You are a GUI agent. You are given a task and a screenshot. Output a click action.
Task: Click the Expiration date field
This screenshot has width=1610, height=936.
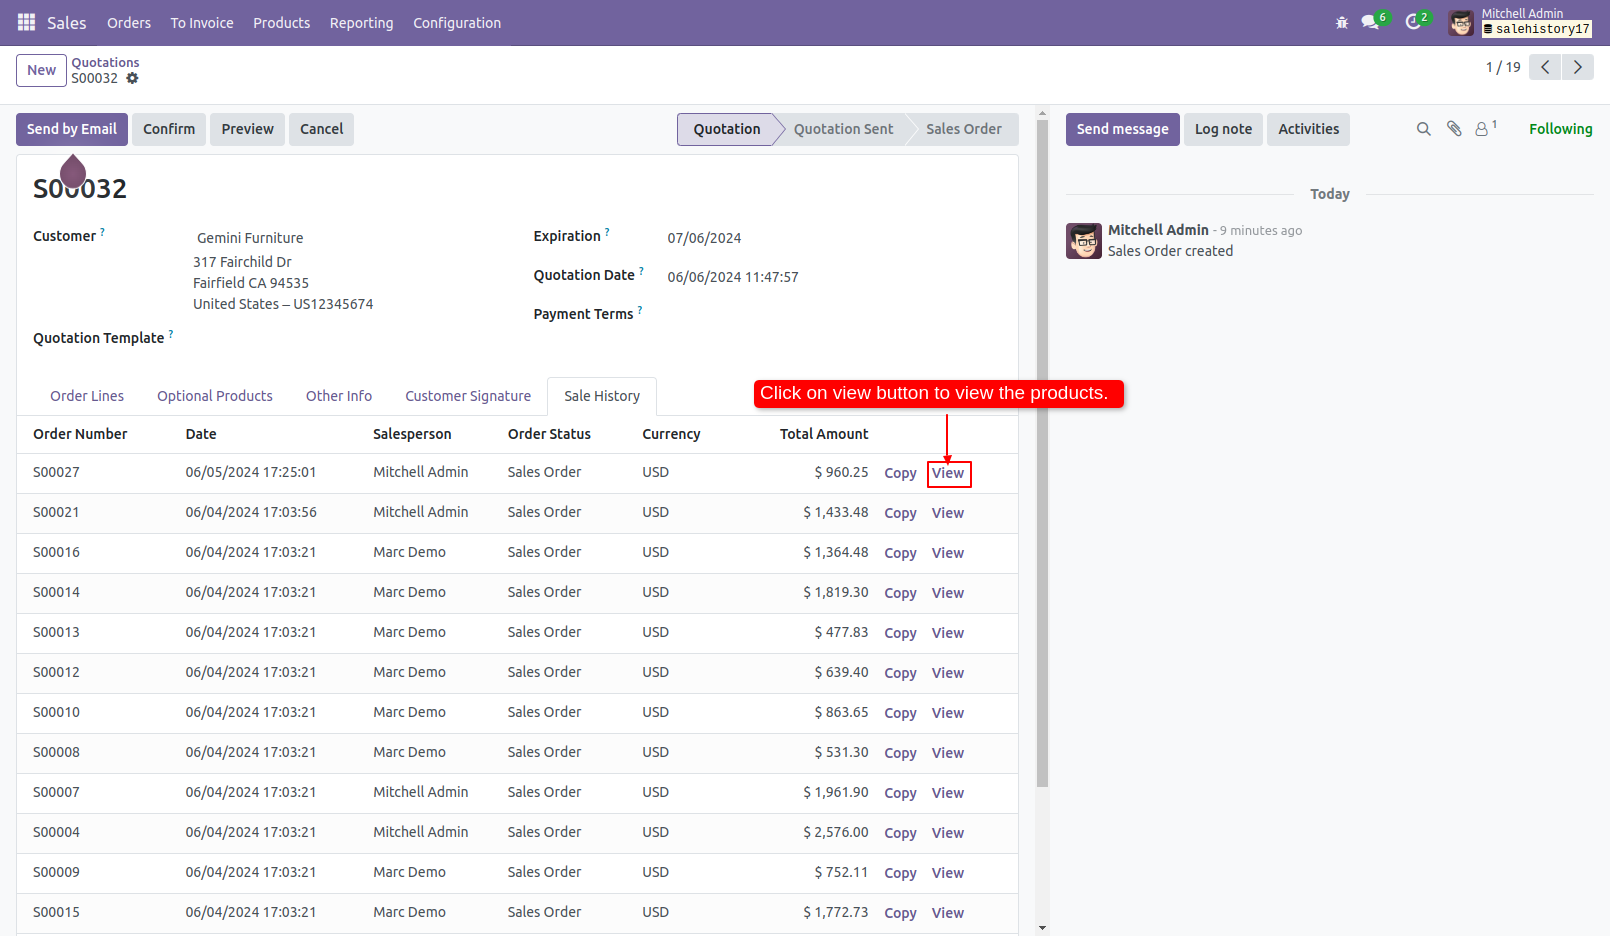pos(704,238)
